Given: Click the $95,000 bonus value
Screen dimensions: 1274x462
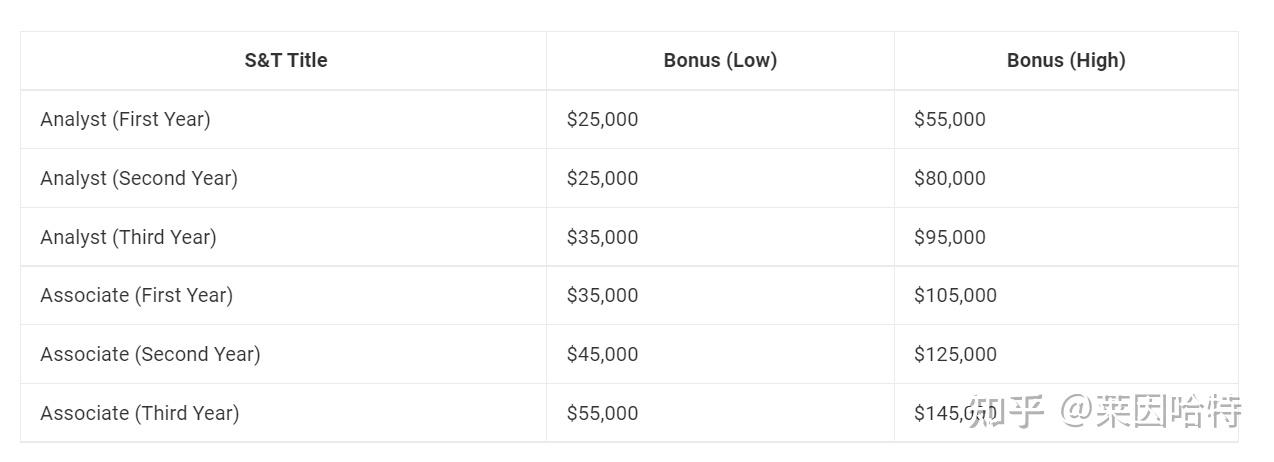Looking at the screenshot, I should coord(949,237).
